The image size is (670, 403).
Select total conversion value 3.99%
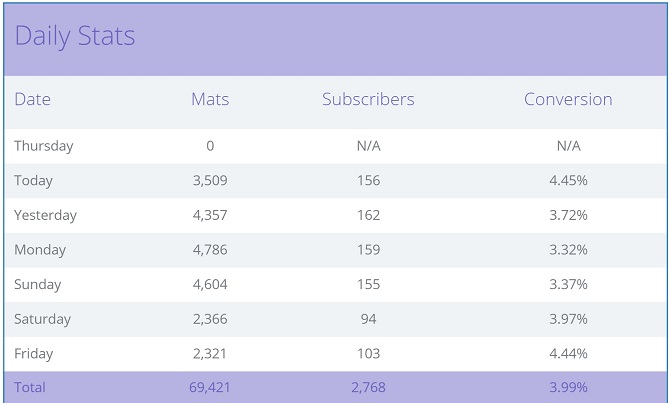click(x=568, y=387)
